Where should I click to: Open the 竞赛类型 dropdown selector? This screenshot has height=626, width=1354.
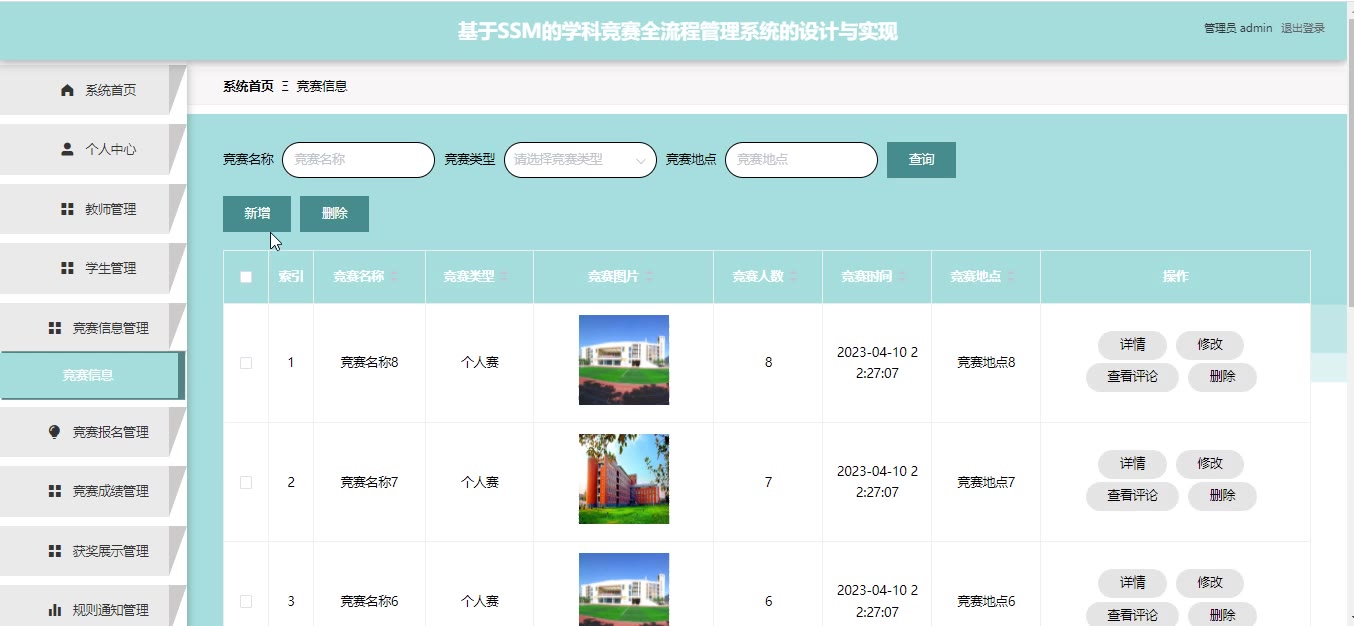pos(580,160)
